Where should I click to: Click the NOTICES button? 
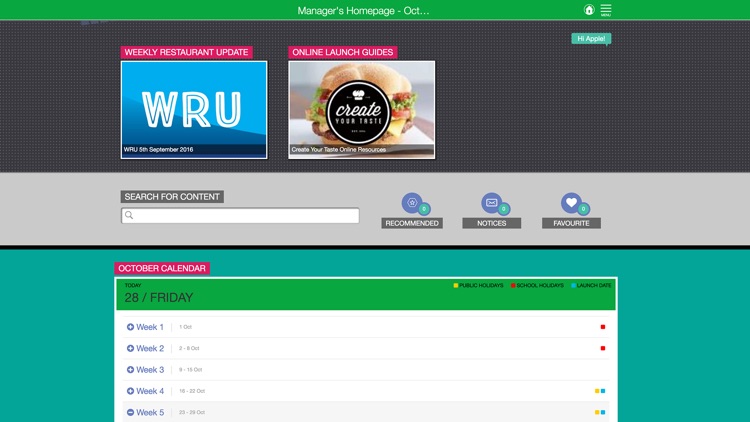pyautogui.click(x=491, y=223)
